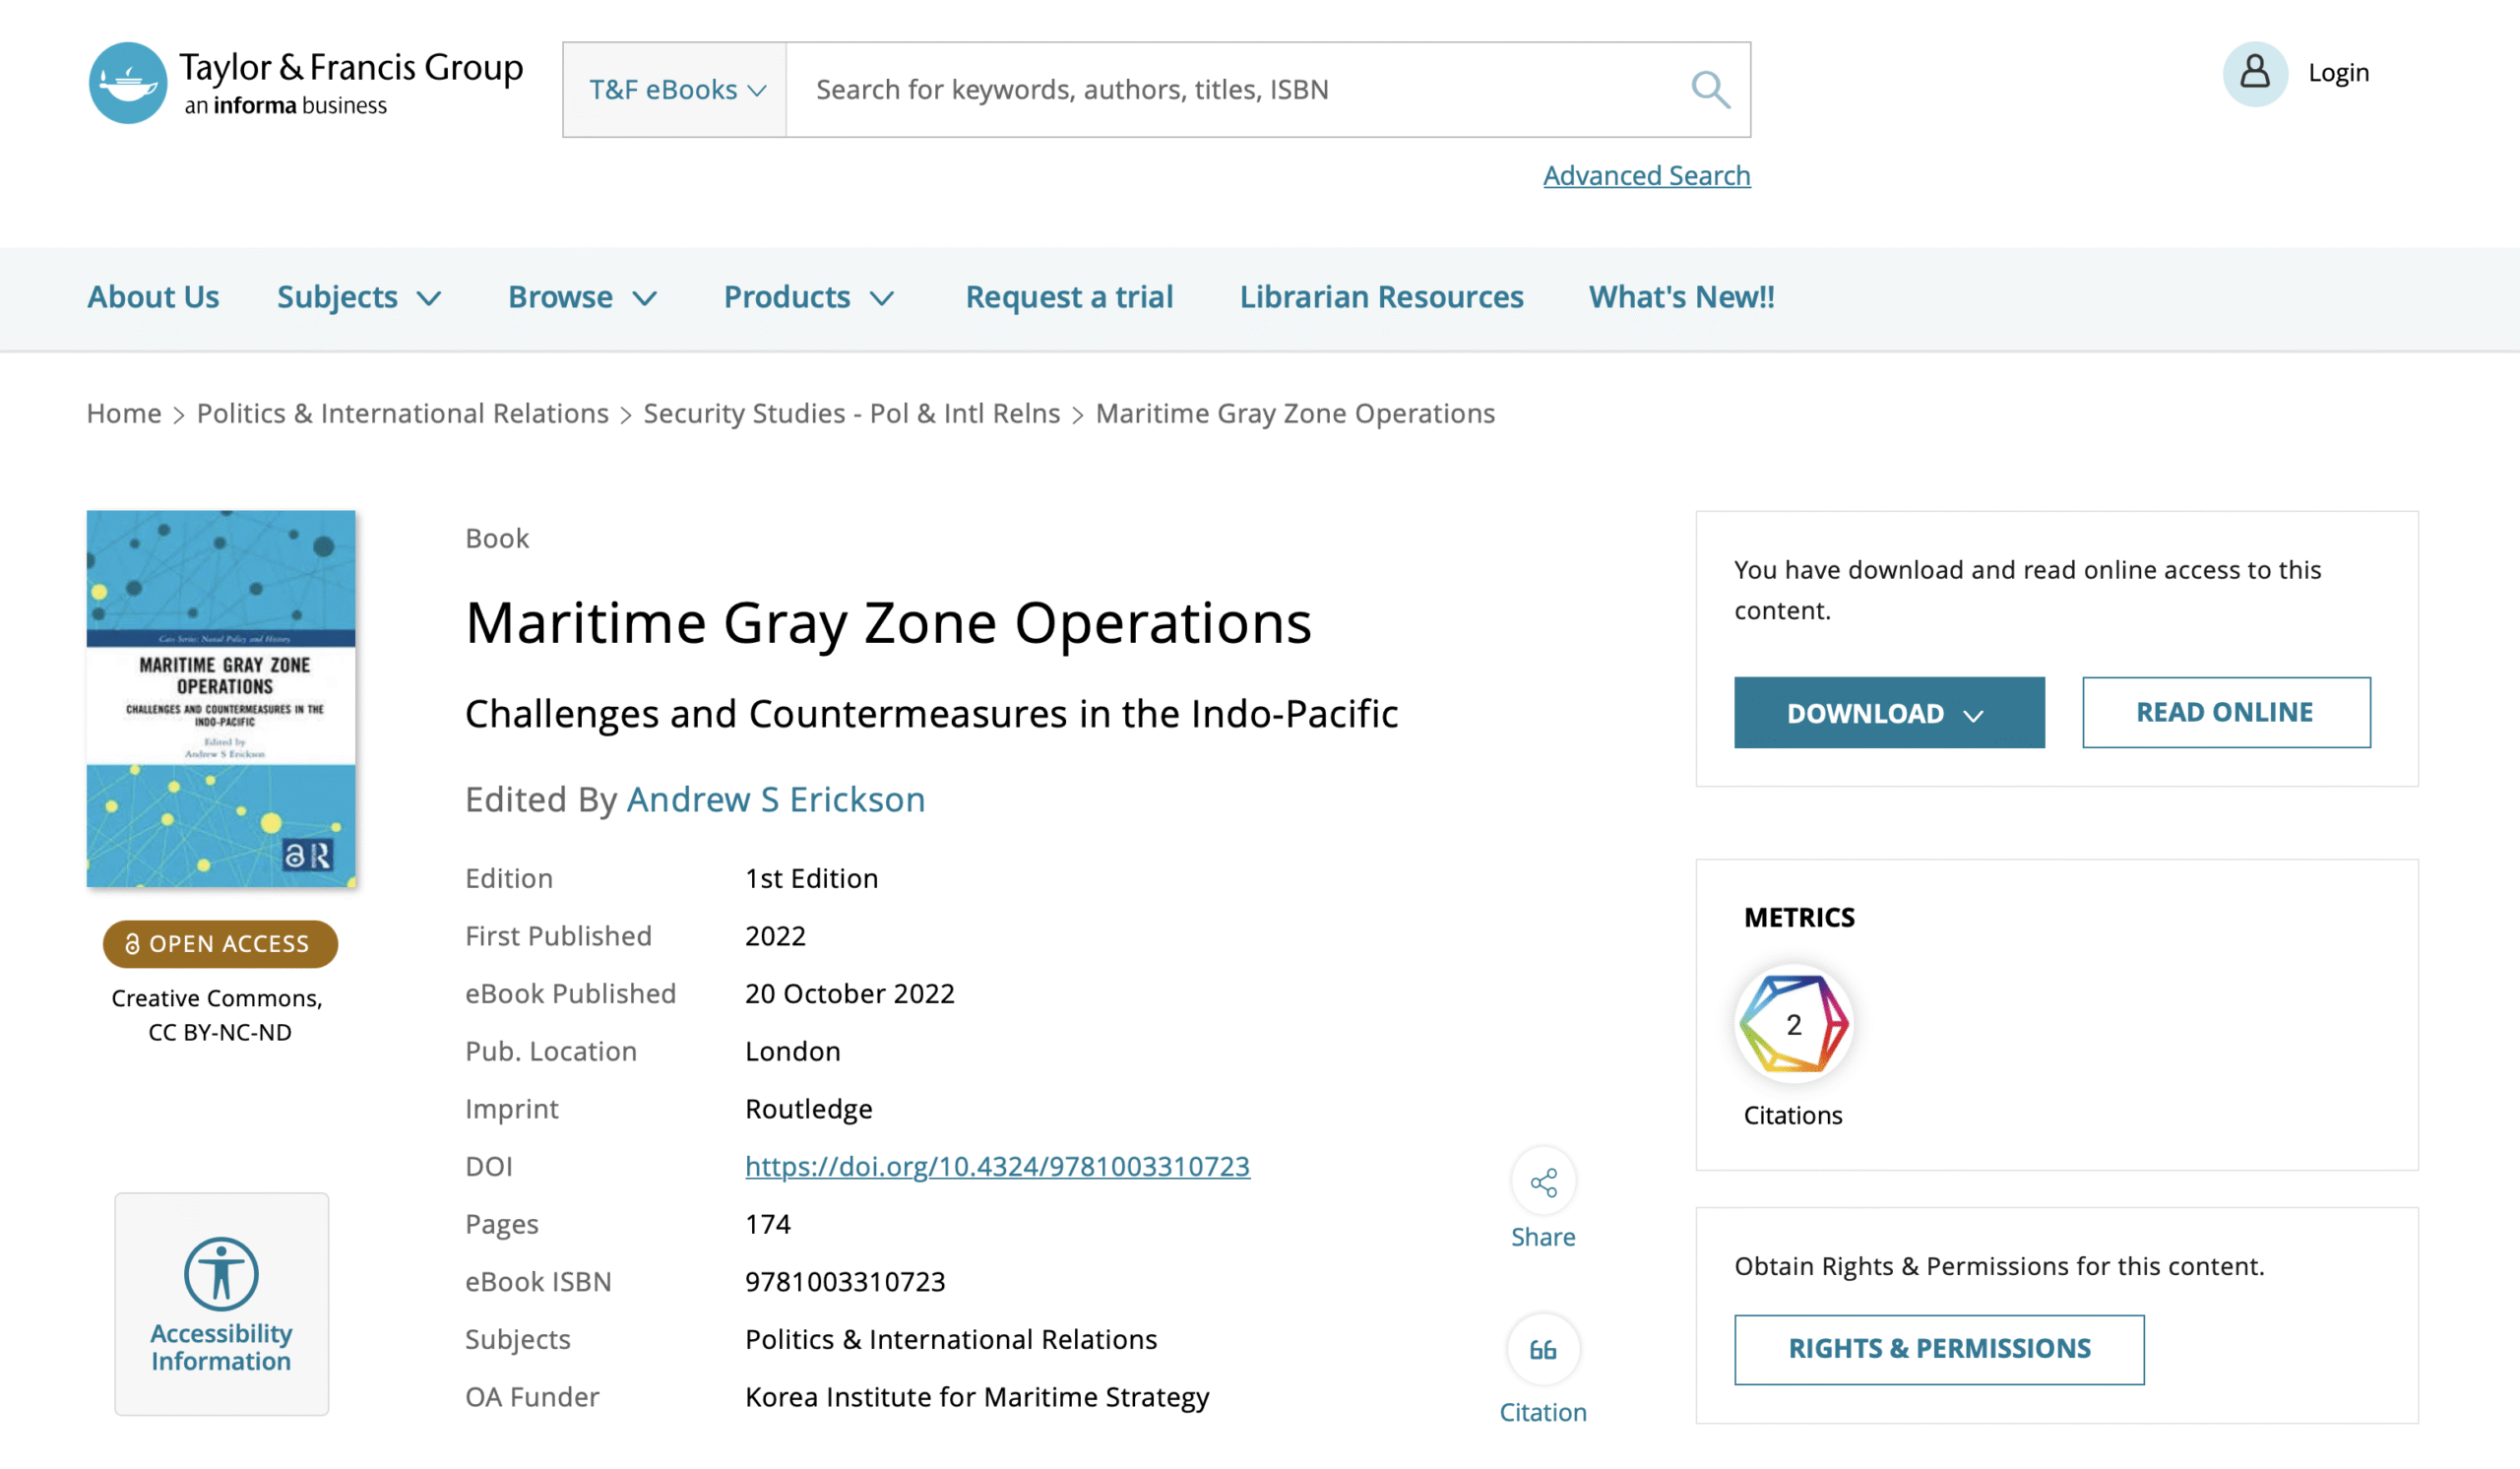Open the DOI link
The width and height of the screenshot is (2520, 1469).
(997, 1166)
